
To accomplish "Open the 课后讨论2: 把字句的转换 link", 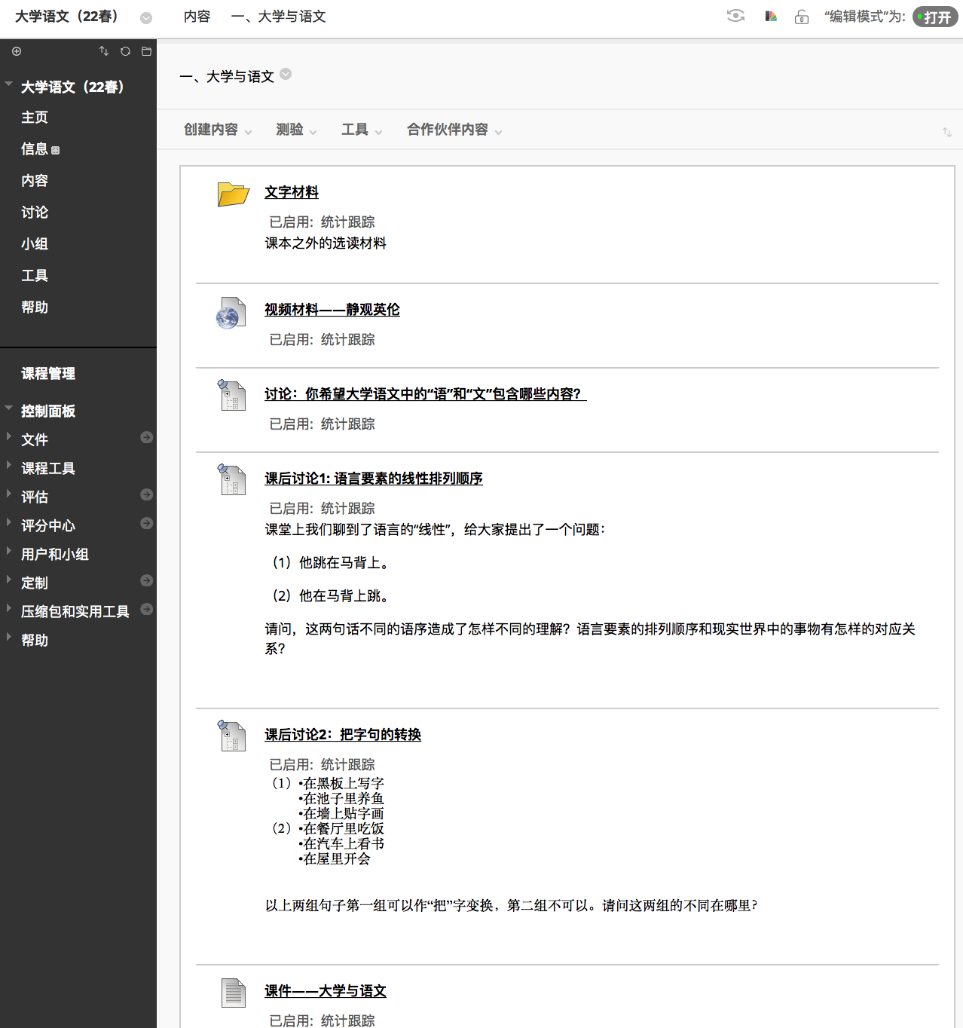I will click(342, 735).
